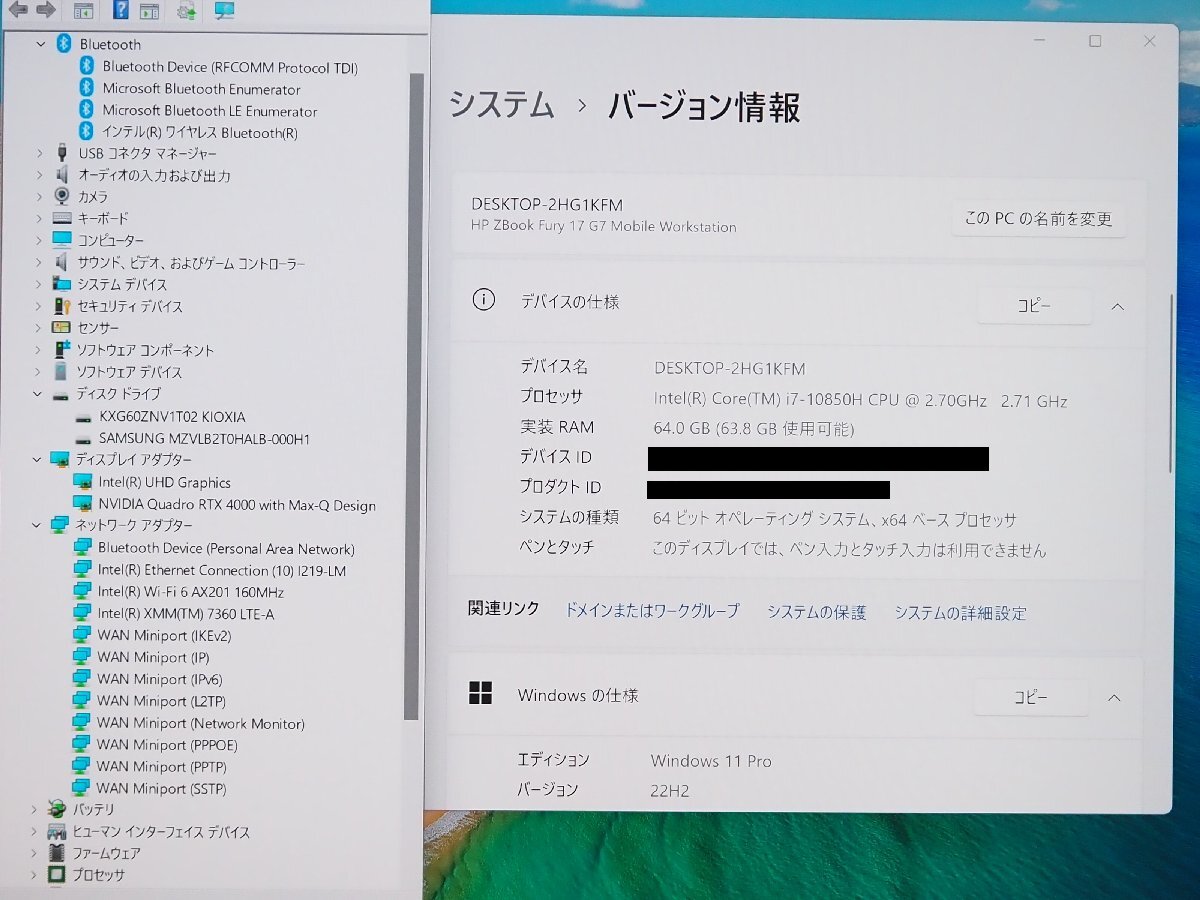Click the キーボード category icon
The width and height of the screenshot is (1200, 900).
tap(62, 218)
